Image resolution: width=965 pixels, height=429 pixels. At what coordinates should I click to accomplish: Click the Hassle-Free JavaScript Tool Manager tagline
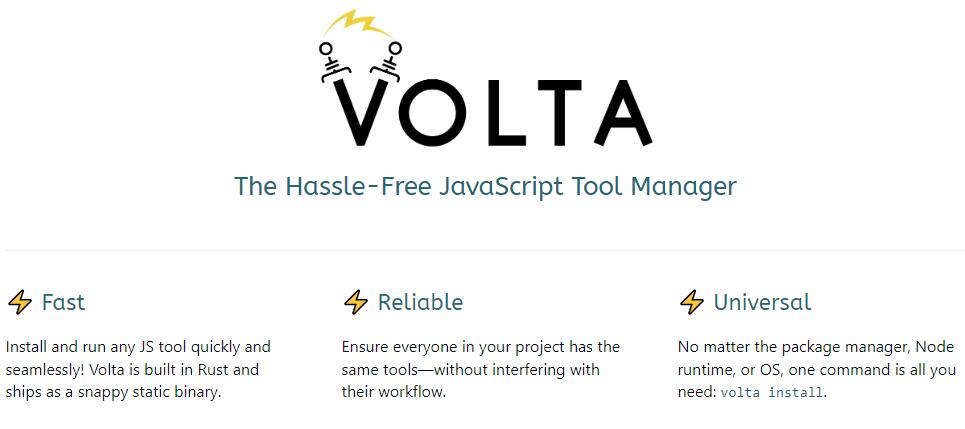click(x=485, y=186)
